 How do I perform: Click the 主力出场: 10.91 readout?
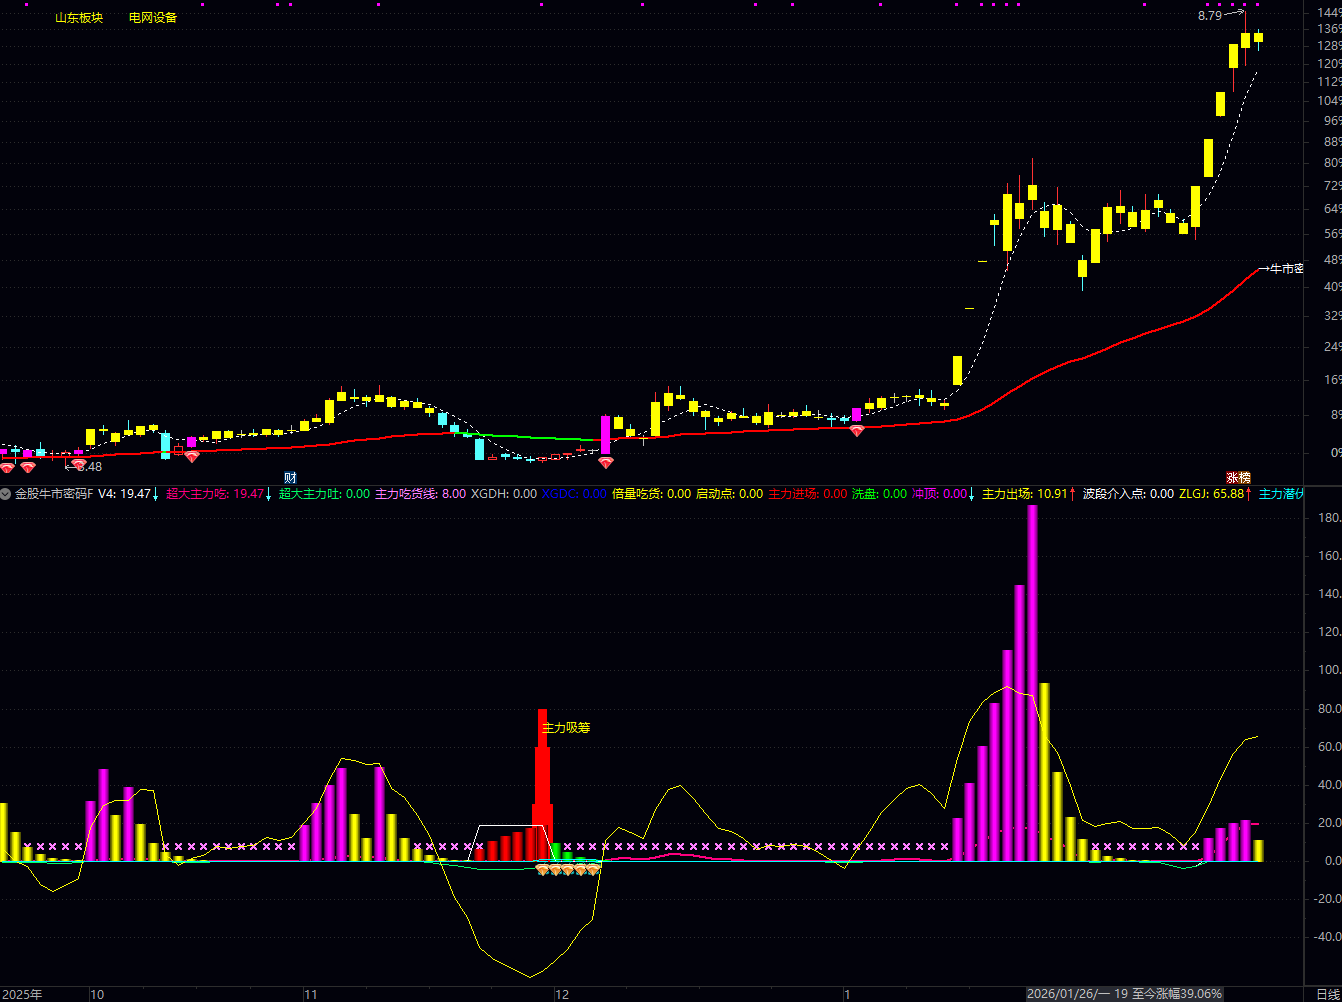(x=1026, y=494)
